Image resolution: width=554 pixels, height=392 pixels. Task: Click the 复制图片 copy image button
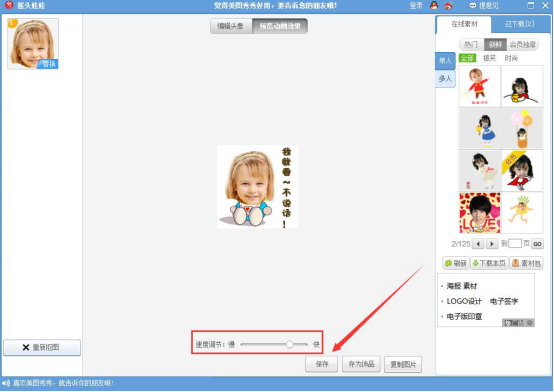pos(403,364)
